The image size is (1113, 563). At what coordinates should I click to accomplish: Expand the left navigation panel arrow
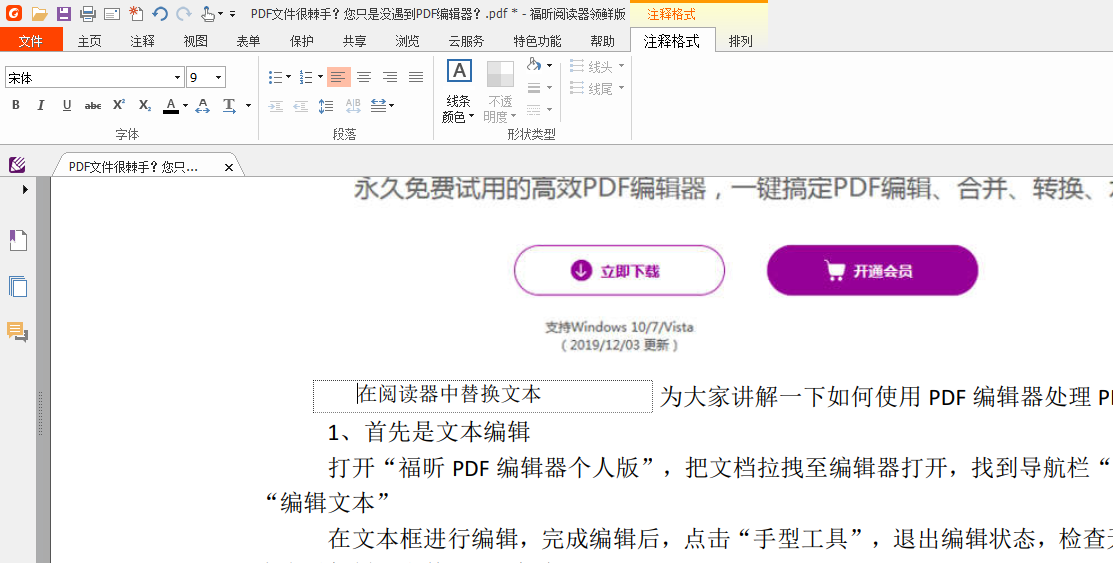click(25, 190)
